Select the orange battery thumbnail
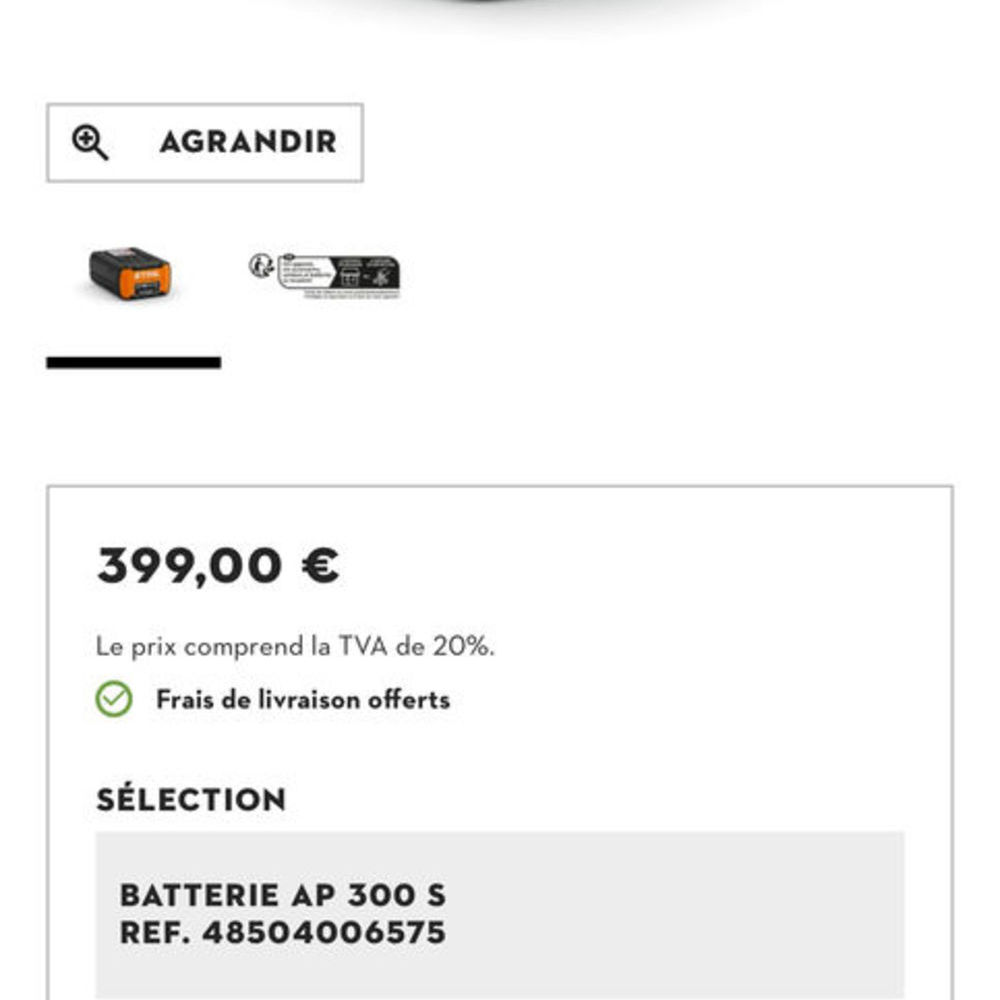The width and height of the screenshot is (1000, 1000). (x=130, y=274)
